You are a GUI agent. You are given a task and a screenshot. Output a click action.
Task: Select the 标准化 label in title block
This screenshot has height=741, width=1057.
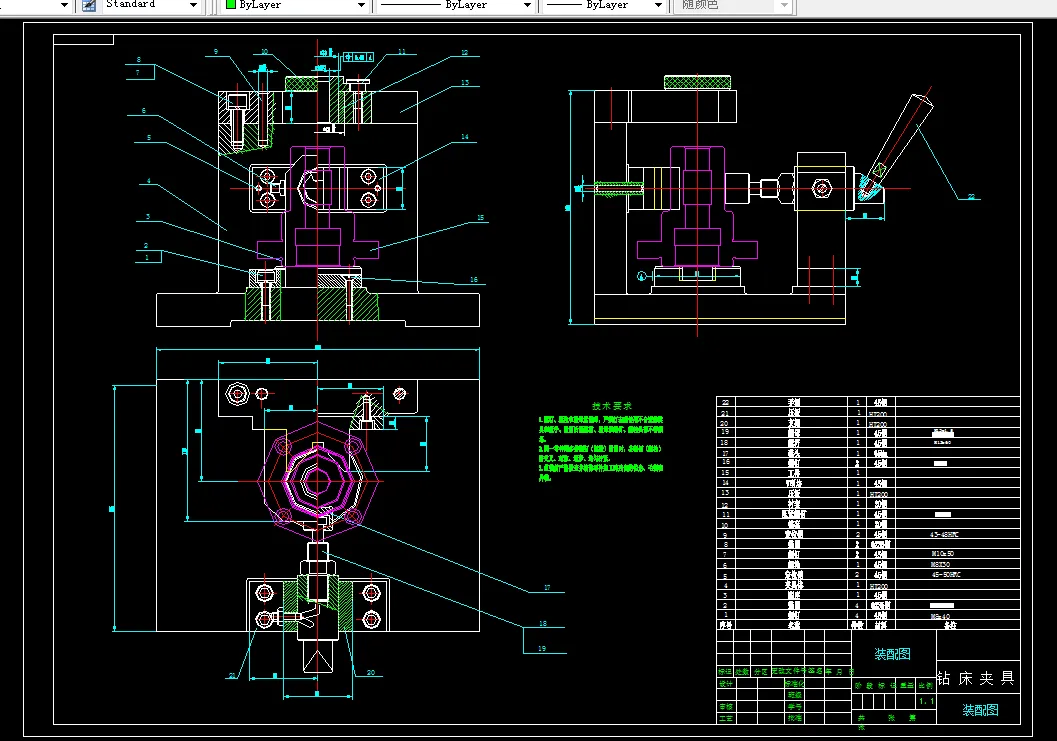pos(795,684)
